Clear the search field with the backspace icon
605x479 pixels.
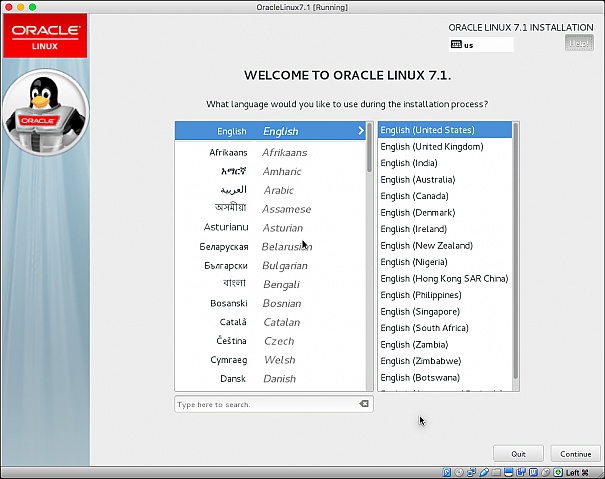tap(364, 404)
